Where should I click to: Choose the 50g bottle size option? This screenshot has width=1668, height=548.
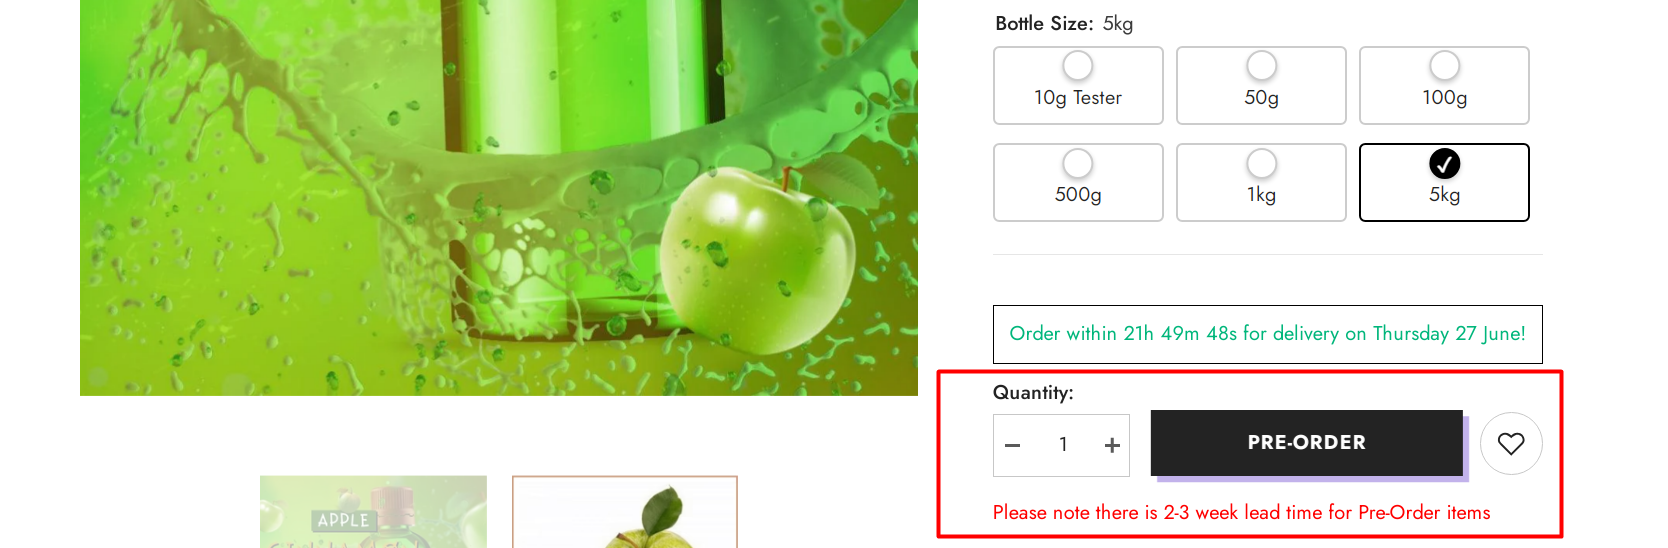[x=1261, y=85]
